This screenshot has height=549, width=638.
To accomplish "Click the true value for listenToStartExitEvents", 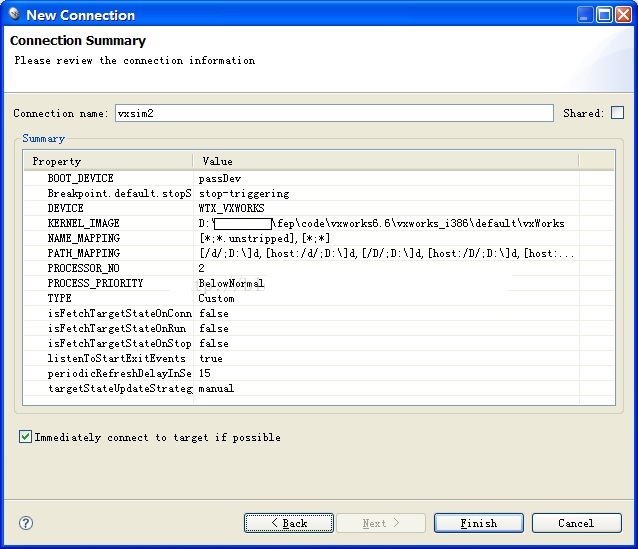I will [211, 359].
